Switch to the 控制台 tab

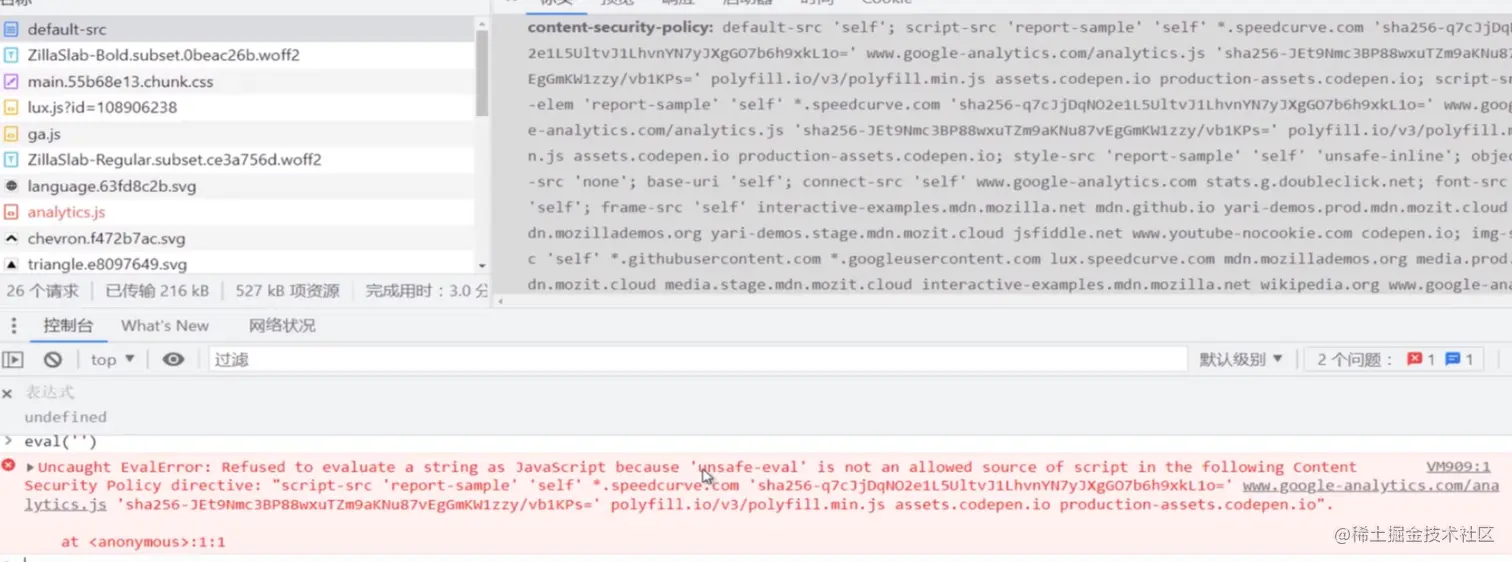pos(67,325)
